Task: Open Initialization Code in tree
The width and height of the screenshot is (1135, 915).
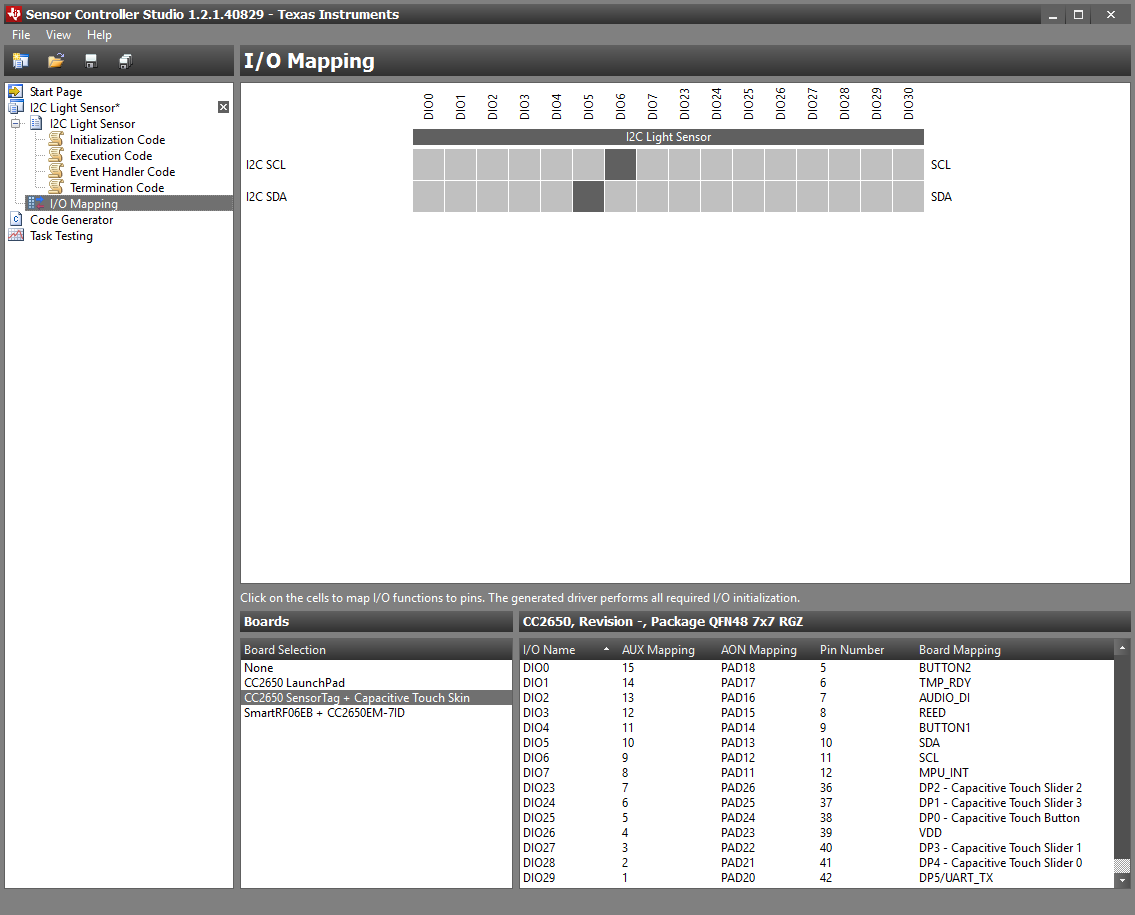Action: click(x=117, y=140)
